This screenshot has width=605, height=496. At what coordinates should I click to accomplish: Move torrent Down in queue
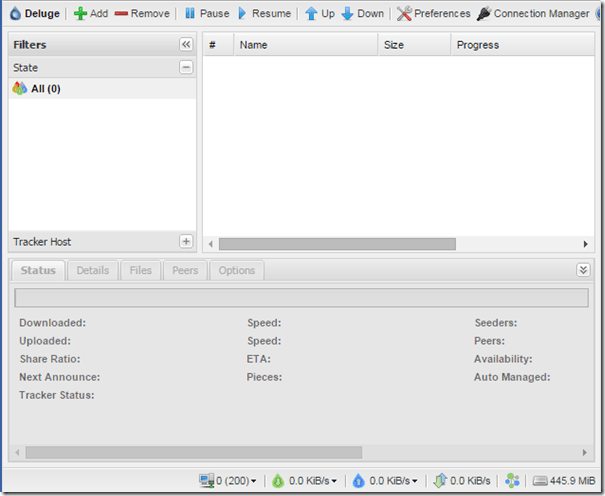tap(362, 13)
